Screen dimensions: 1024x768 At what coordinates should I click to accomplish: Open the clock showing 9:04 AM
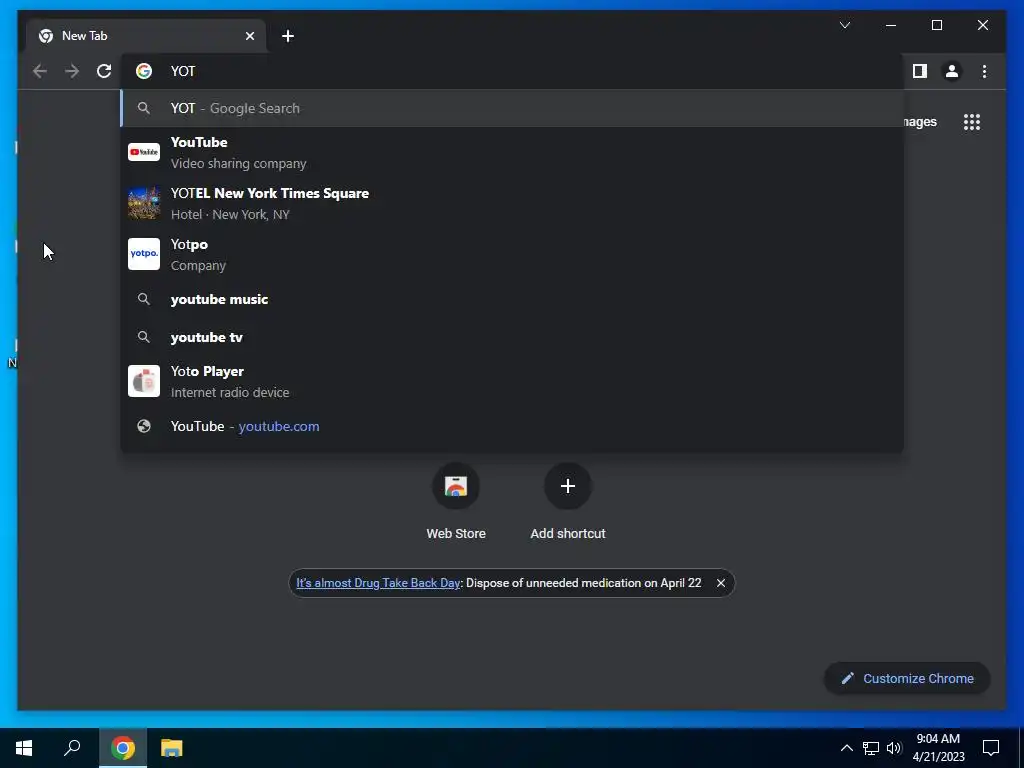(x=938, y=748)
